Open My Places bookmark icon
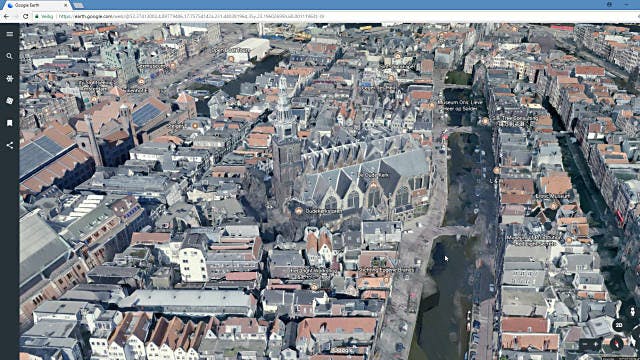This screenshot has height=360, width=640. tap(10, 123)
